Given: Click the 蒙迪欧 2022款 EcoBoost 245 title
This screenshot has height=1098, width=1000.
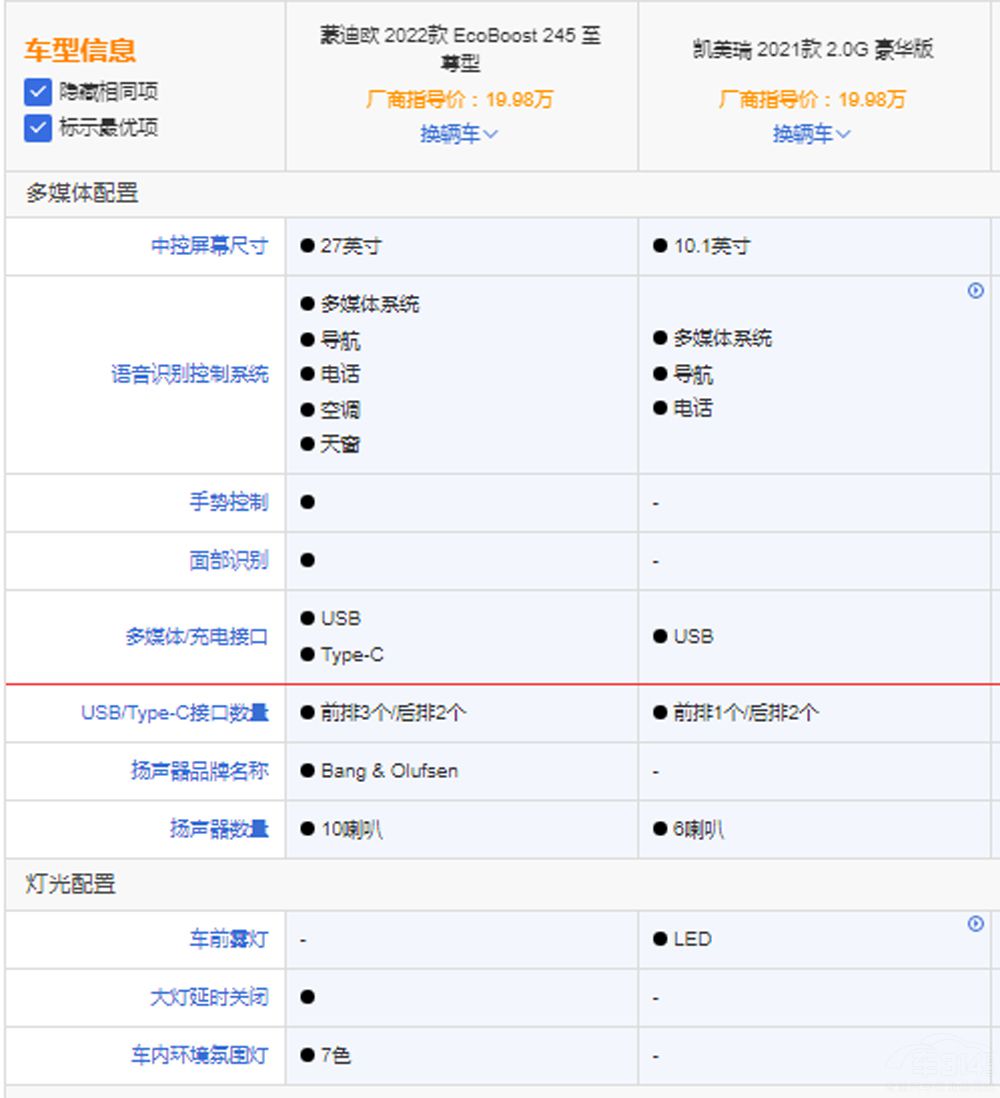Looking at the screenshot, I should pos(461,49).
